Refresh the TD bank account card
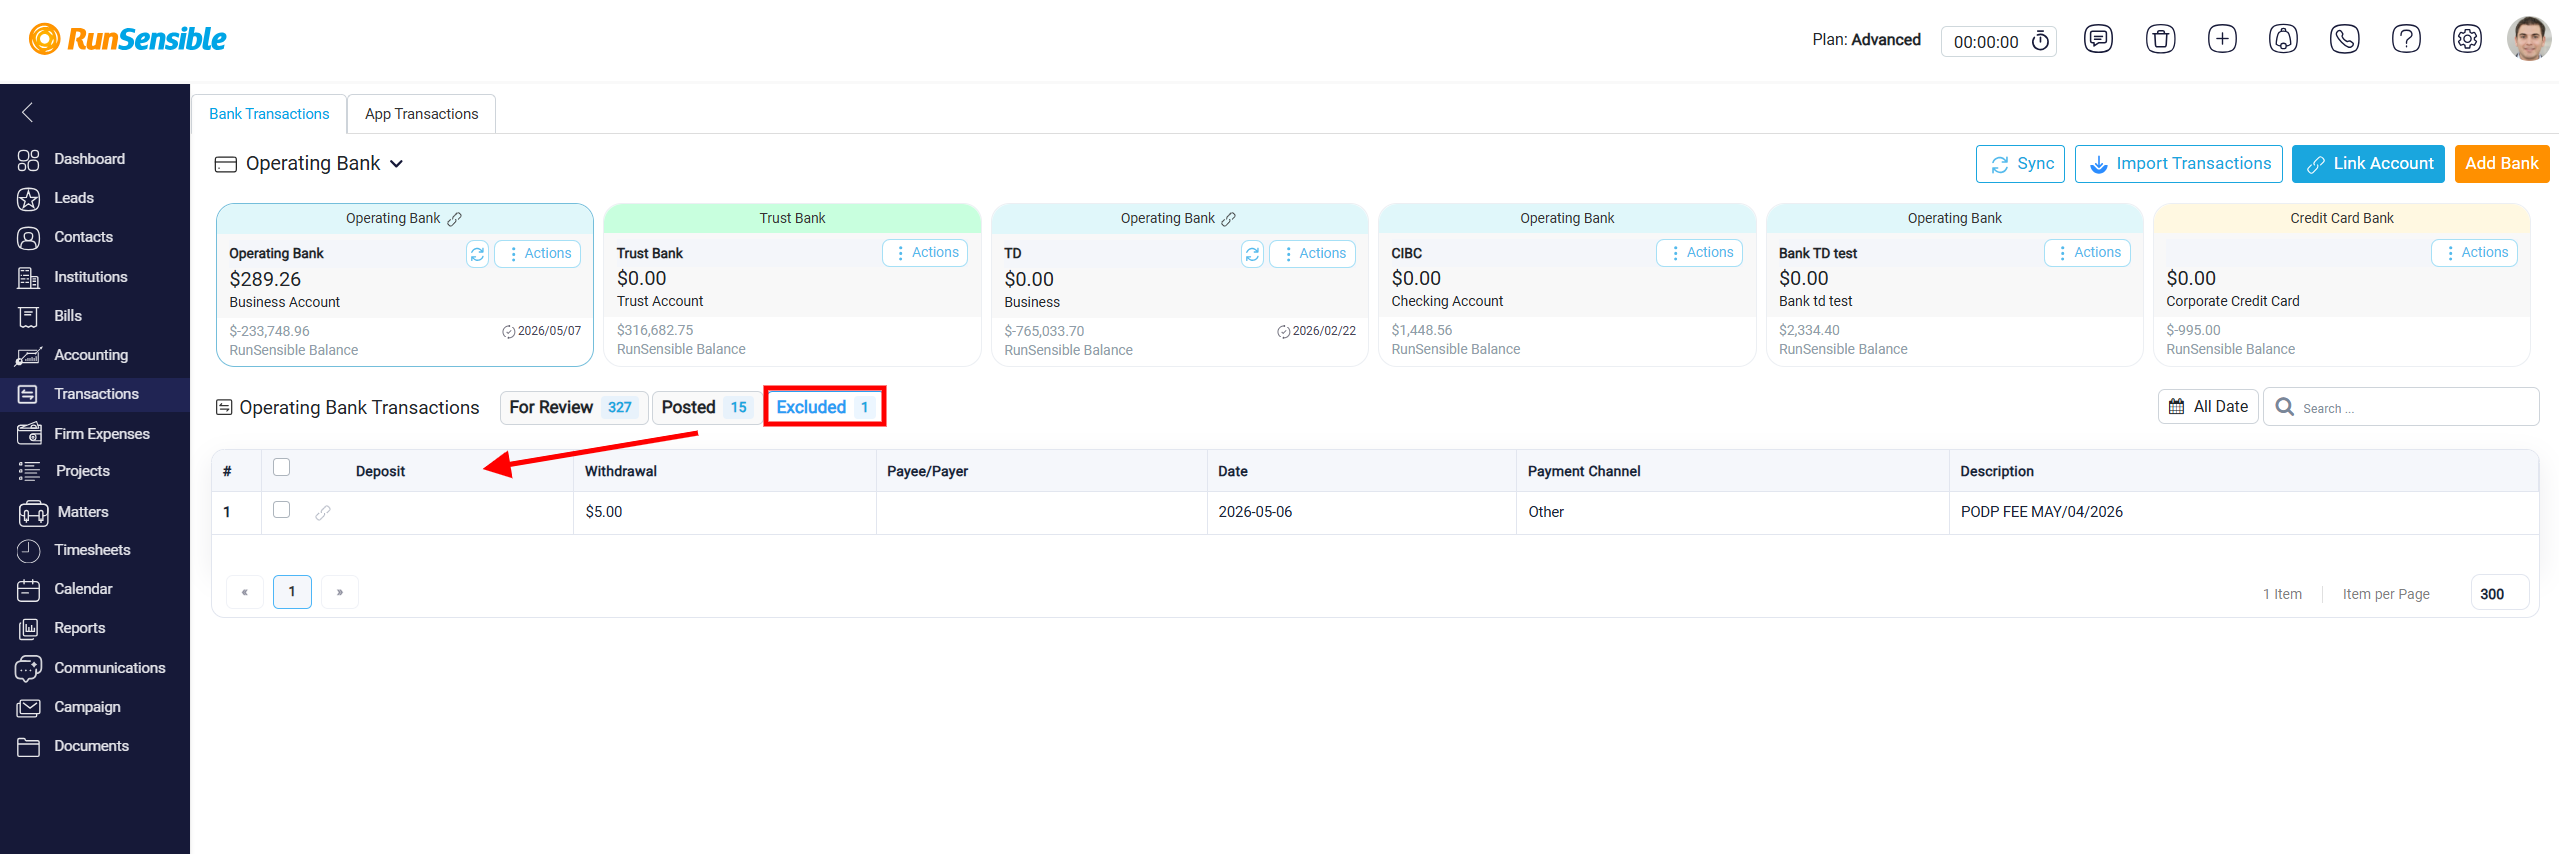2559x854 pixels. click(x=1252, y=254)
